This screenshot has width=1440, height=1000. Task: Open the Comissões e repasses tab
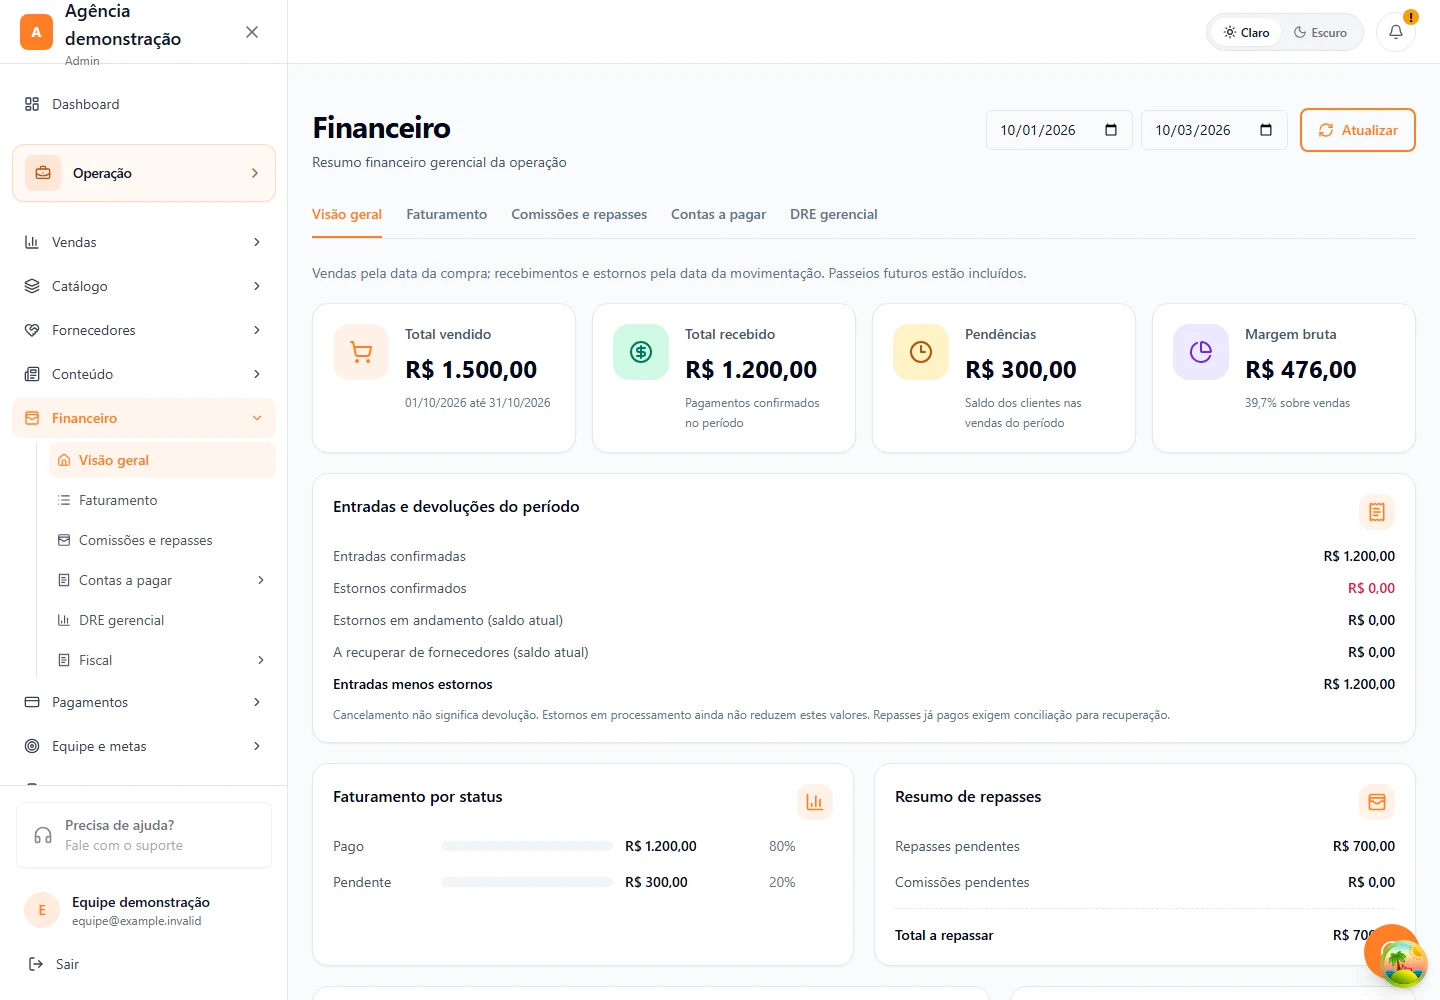point(579,214)
